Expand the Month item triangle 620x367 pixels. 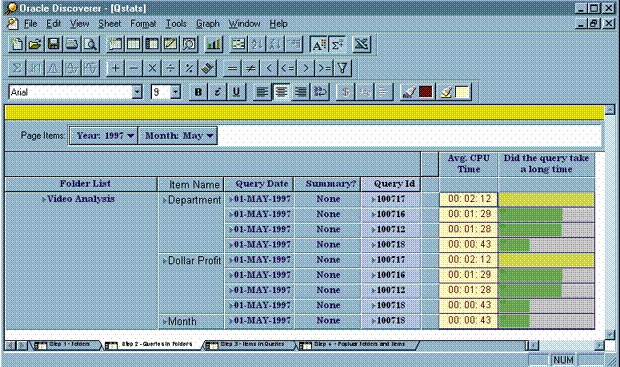164,322
